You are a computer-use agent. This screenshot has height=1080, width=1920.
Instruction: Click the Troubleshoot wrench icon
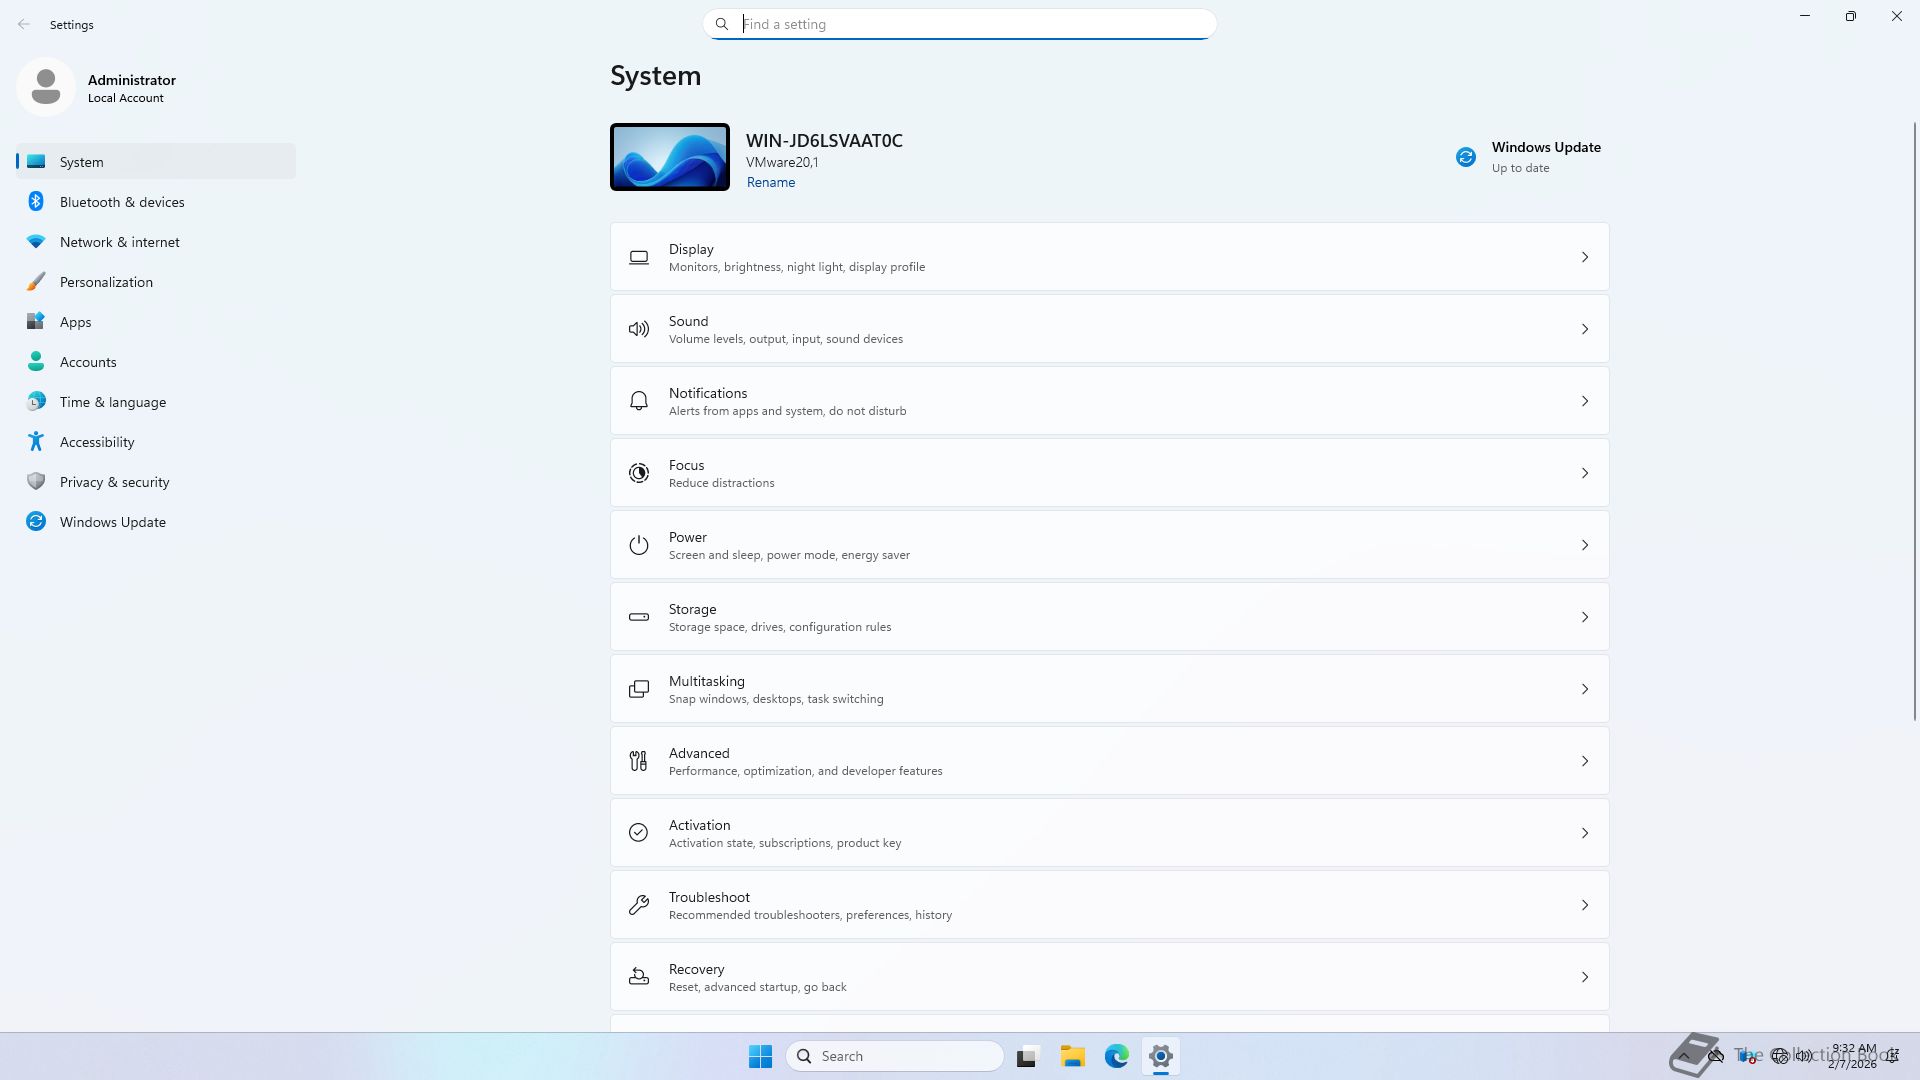tap(638, 905)
